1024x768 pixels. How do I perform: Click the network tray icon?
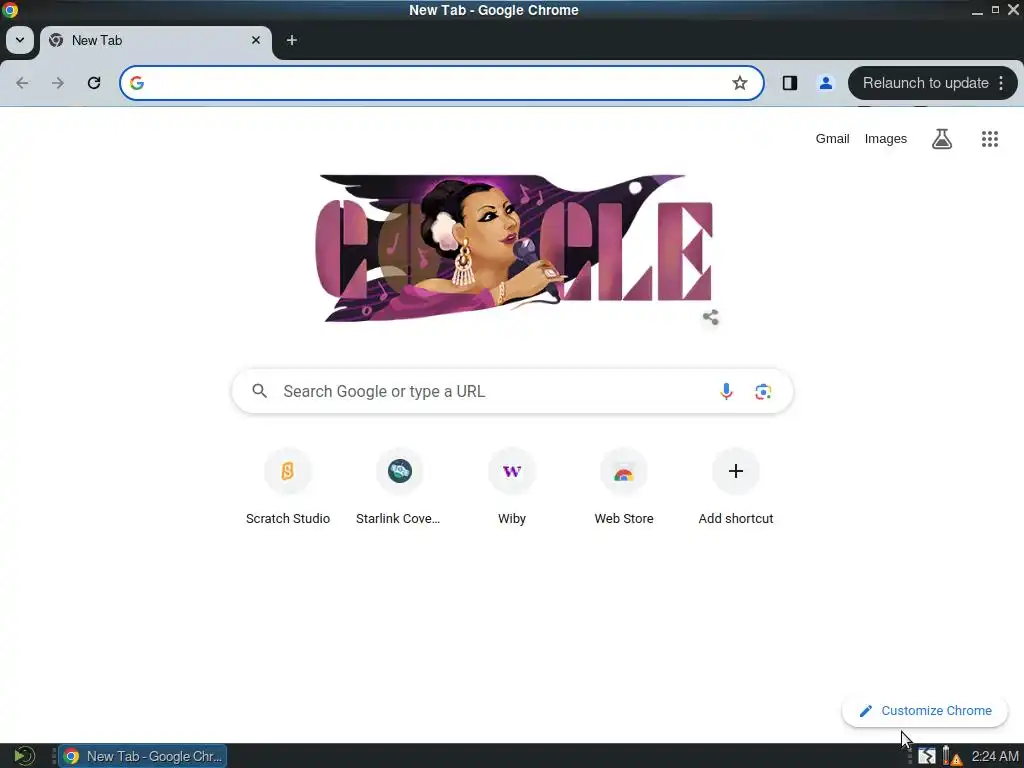pyautogui.click(x=927, y=756)
